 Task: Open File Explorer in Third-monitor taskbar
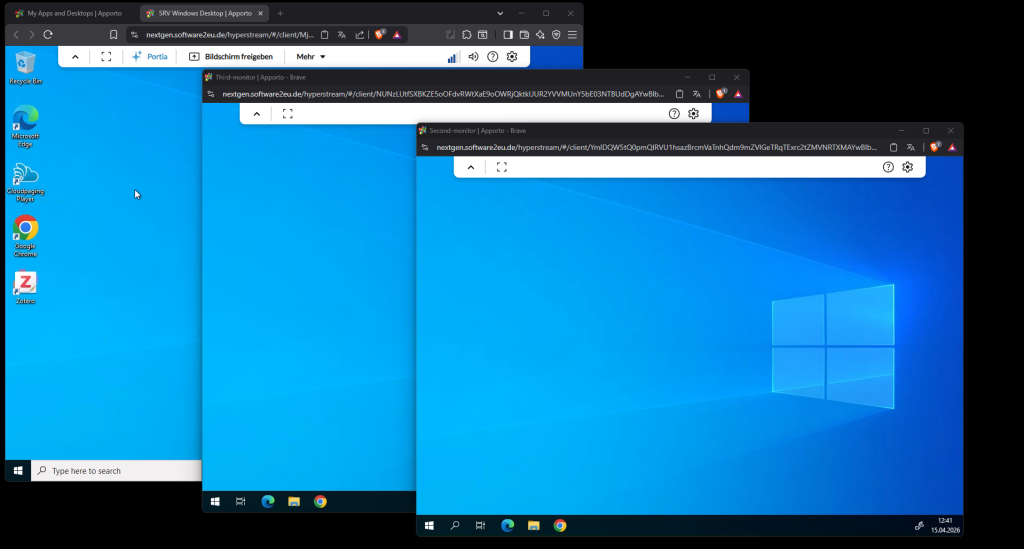pyautogui.click(x=294, y=501)
